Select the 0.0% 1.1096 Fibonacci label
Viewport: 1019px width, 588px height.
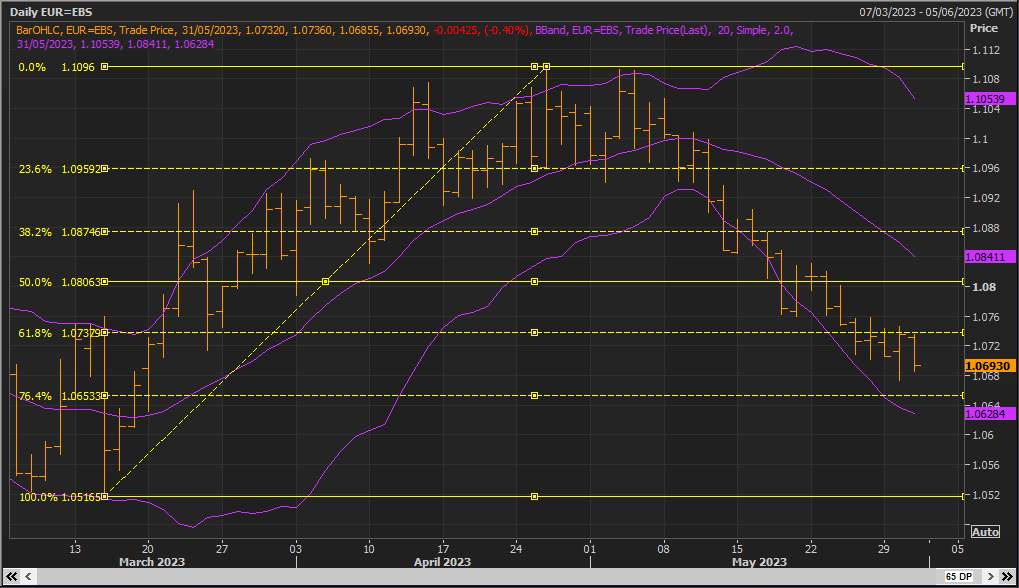coord(57,67)
